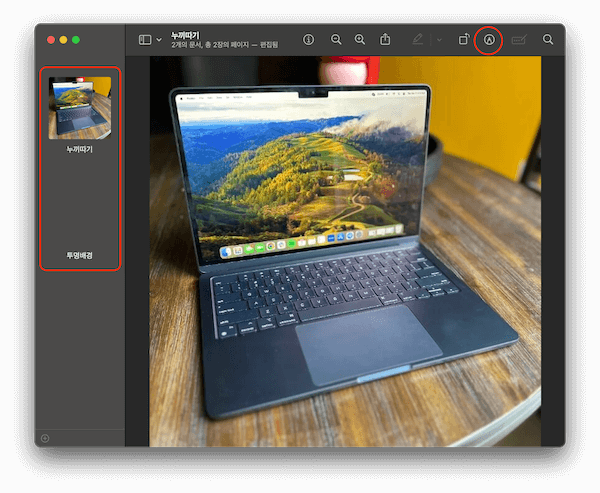Screen dimensions: 600x493
Task: Zoom out of the image
Action: click(x=336, y=39)
